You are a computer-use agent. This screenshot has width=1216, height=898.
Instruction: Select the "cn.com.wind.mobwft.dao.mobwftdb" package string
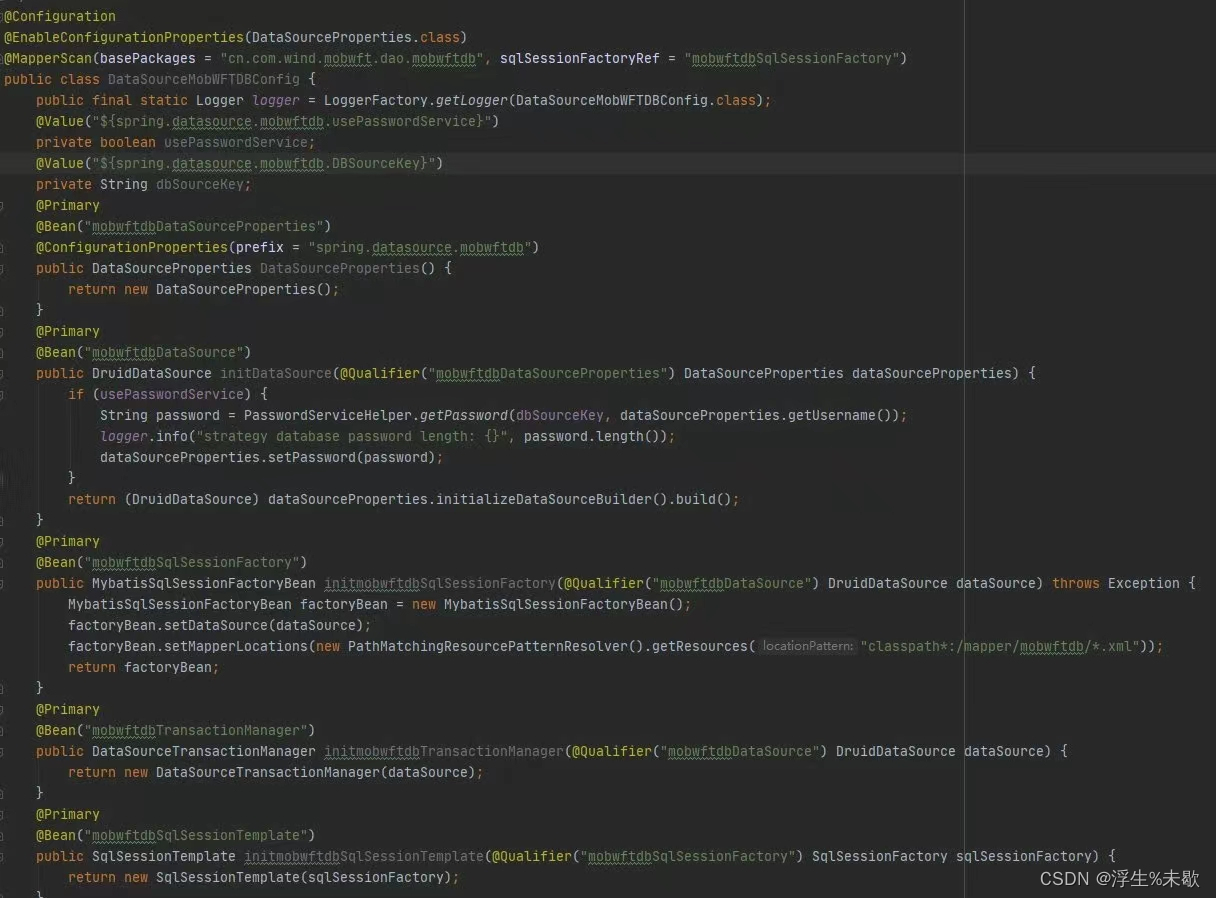(352, 58)
